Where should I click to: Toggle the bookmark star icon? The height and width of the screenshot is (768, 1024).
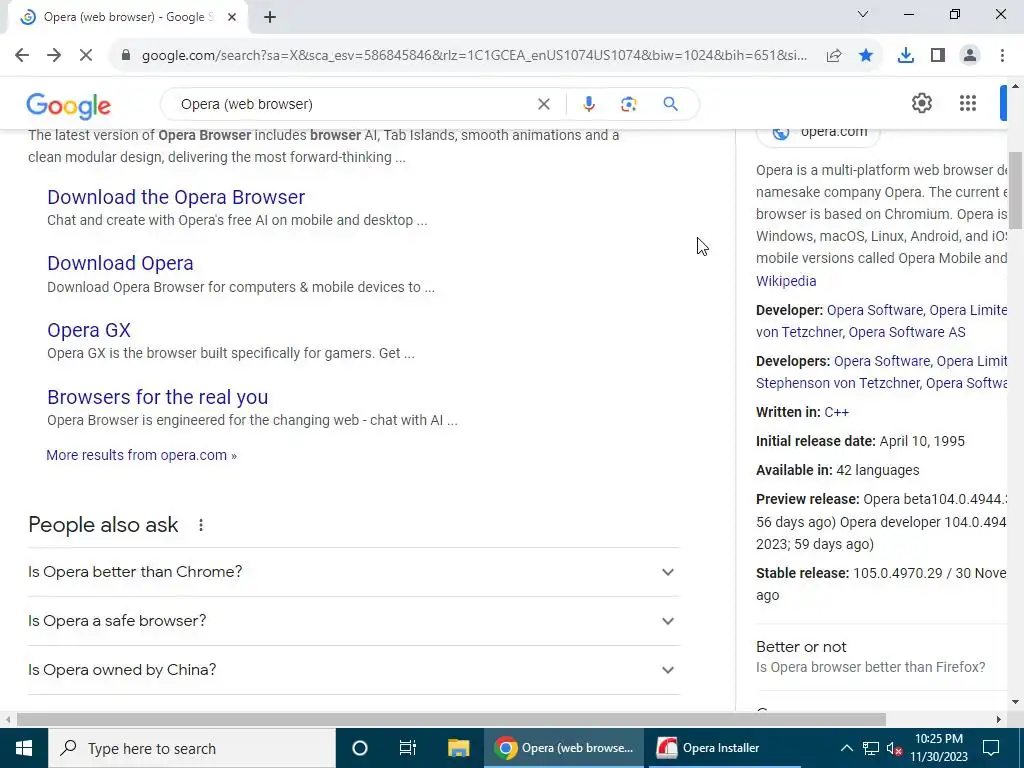(866, 56)
